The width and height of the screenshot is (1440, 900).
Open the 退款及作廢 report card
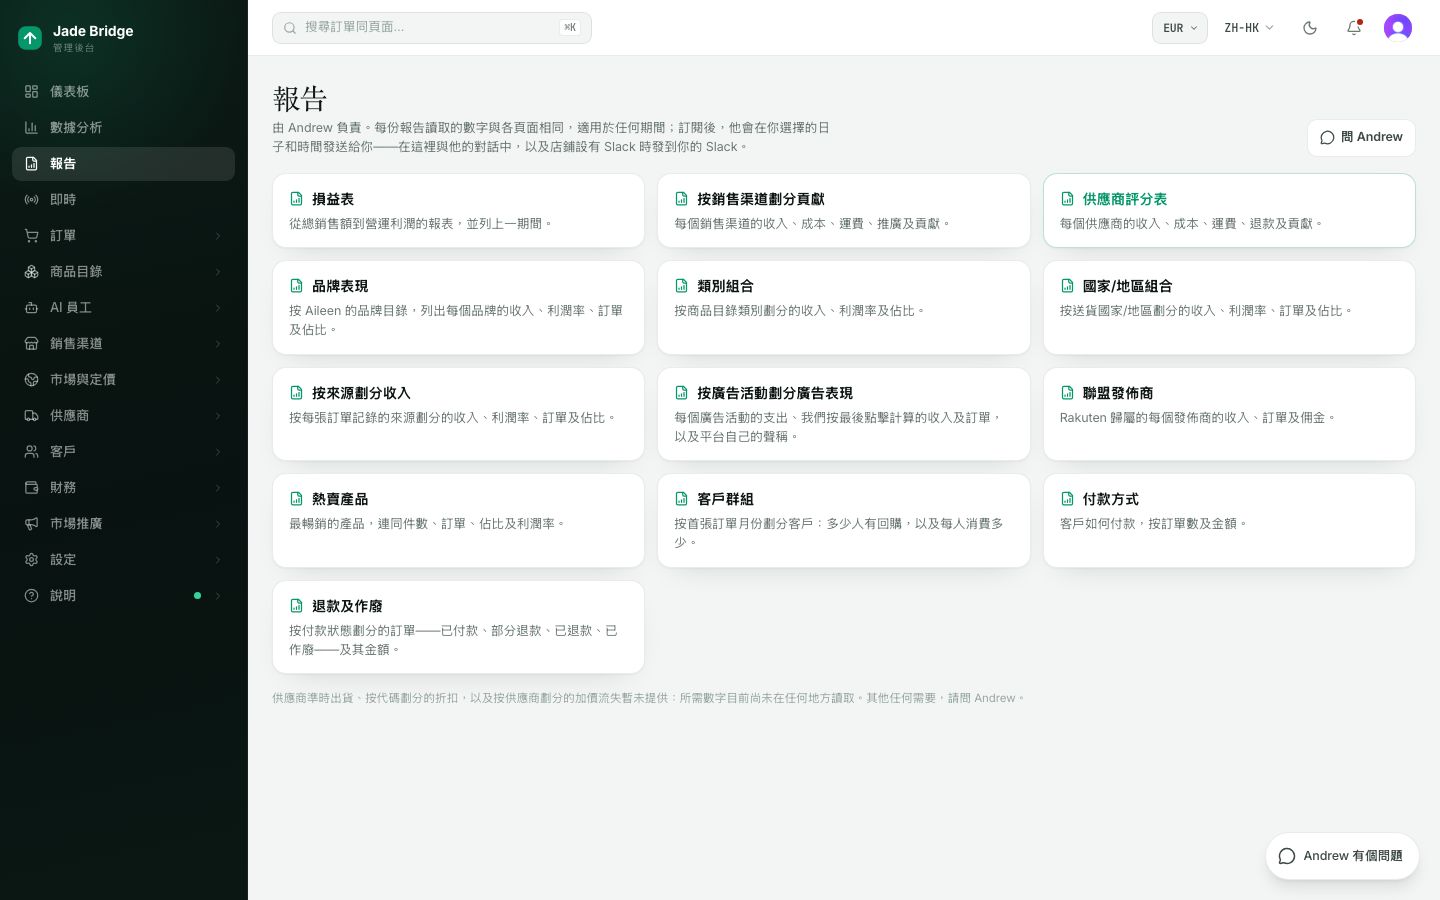coord(458,627)
